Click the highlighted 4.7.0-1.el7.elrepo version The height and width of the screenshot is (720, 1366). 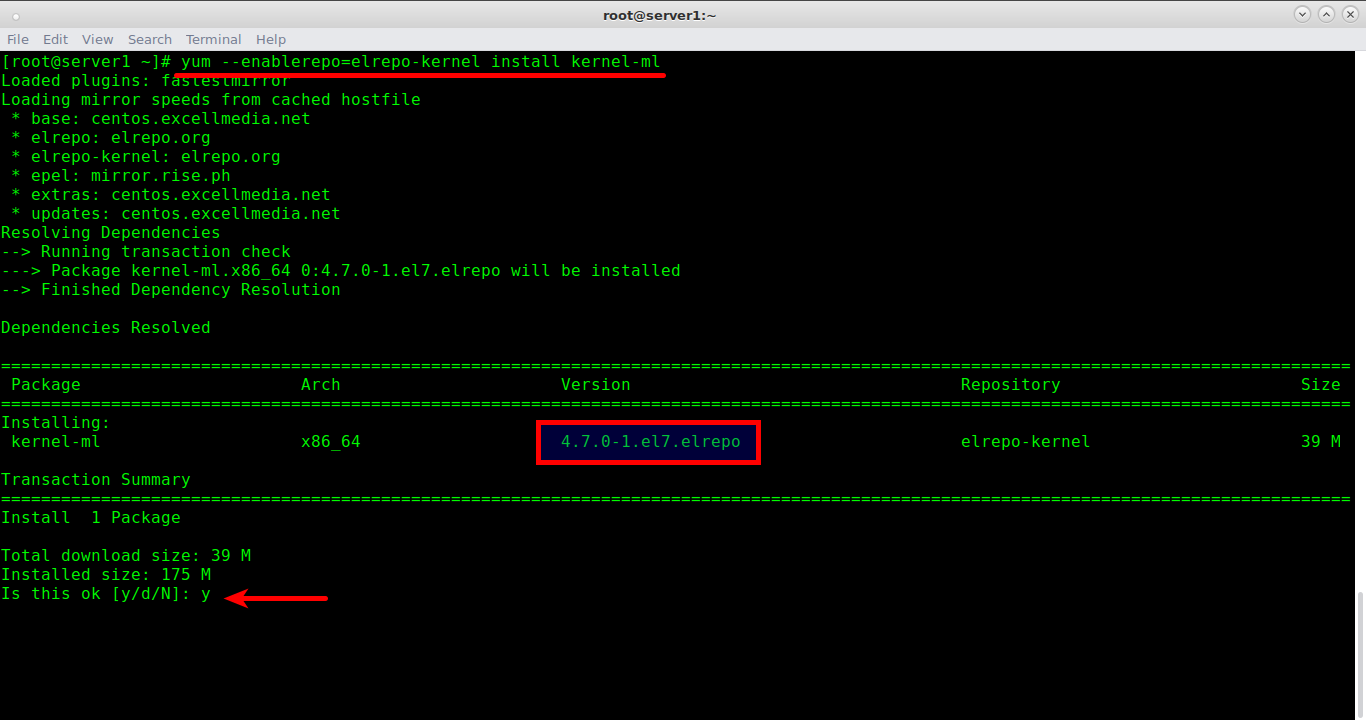pyautogui.click(x=650, y=442)
